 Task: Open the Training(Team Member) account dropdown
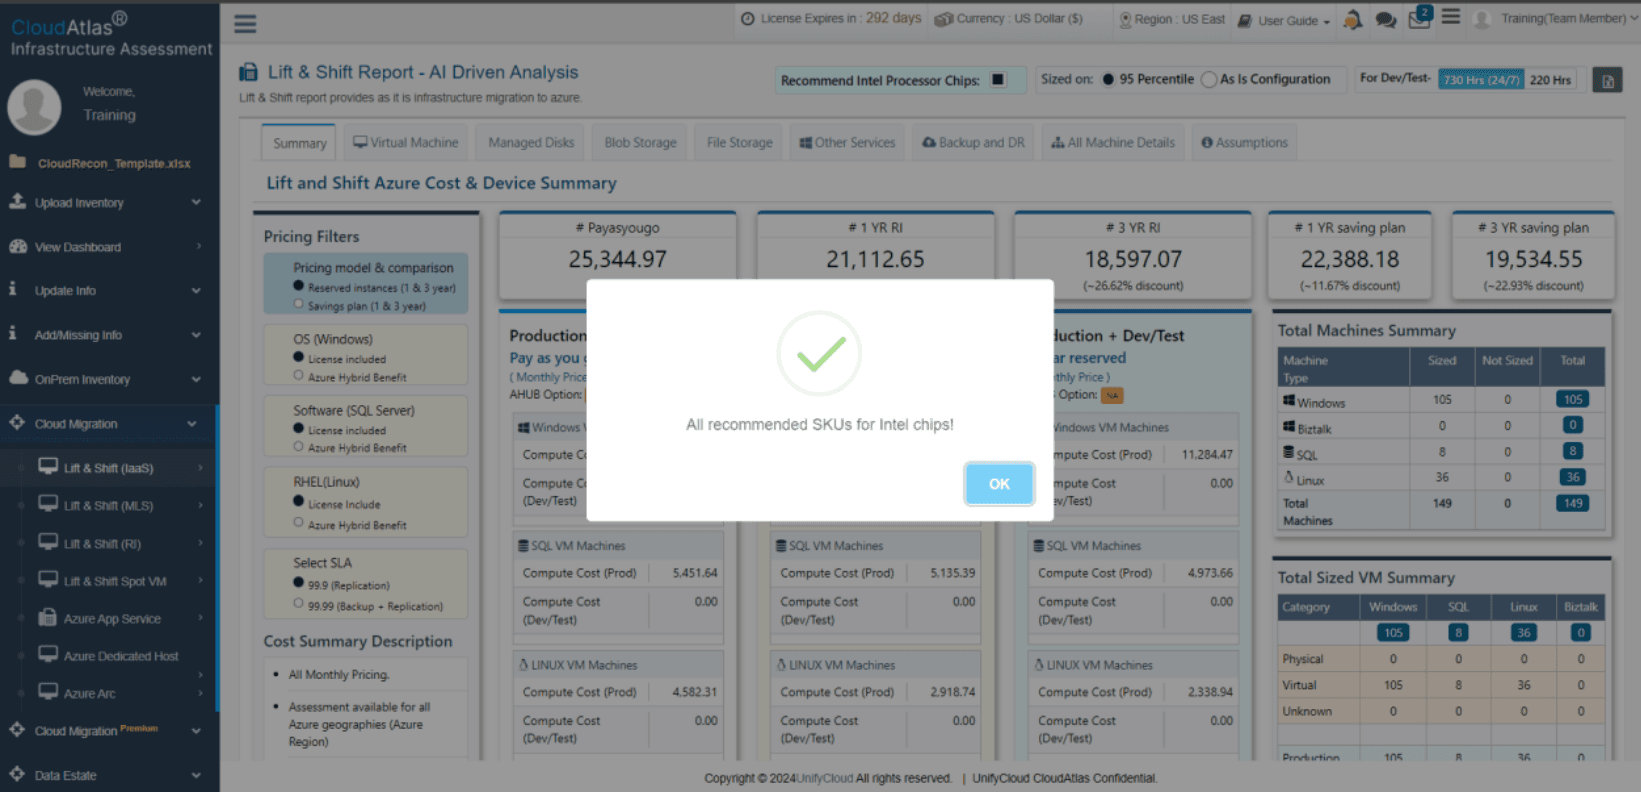click(x=1557, y=19)
